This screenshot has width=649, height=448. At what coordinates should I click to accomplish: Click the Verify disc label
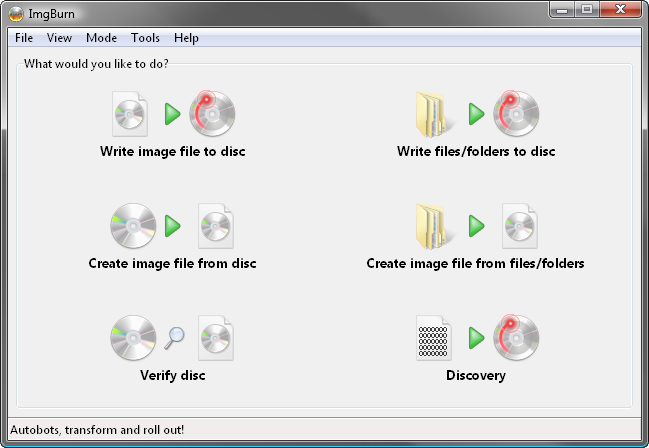173,376
